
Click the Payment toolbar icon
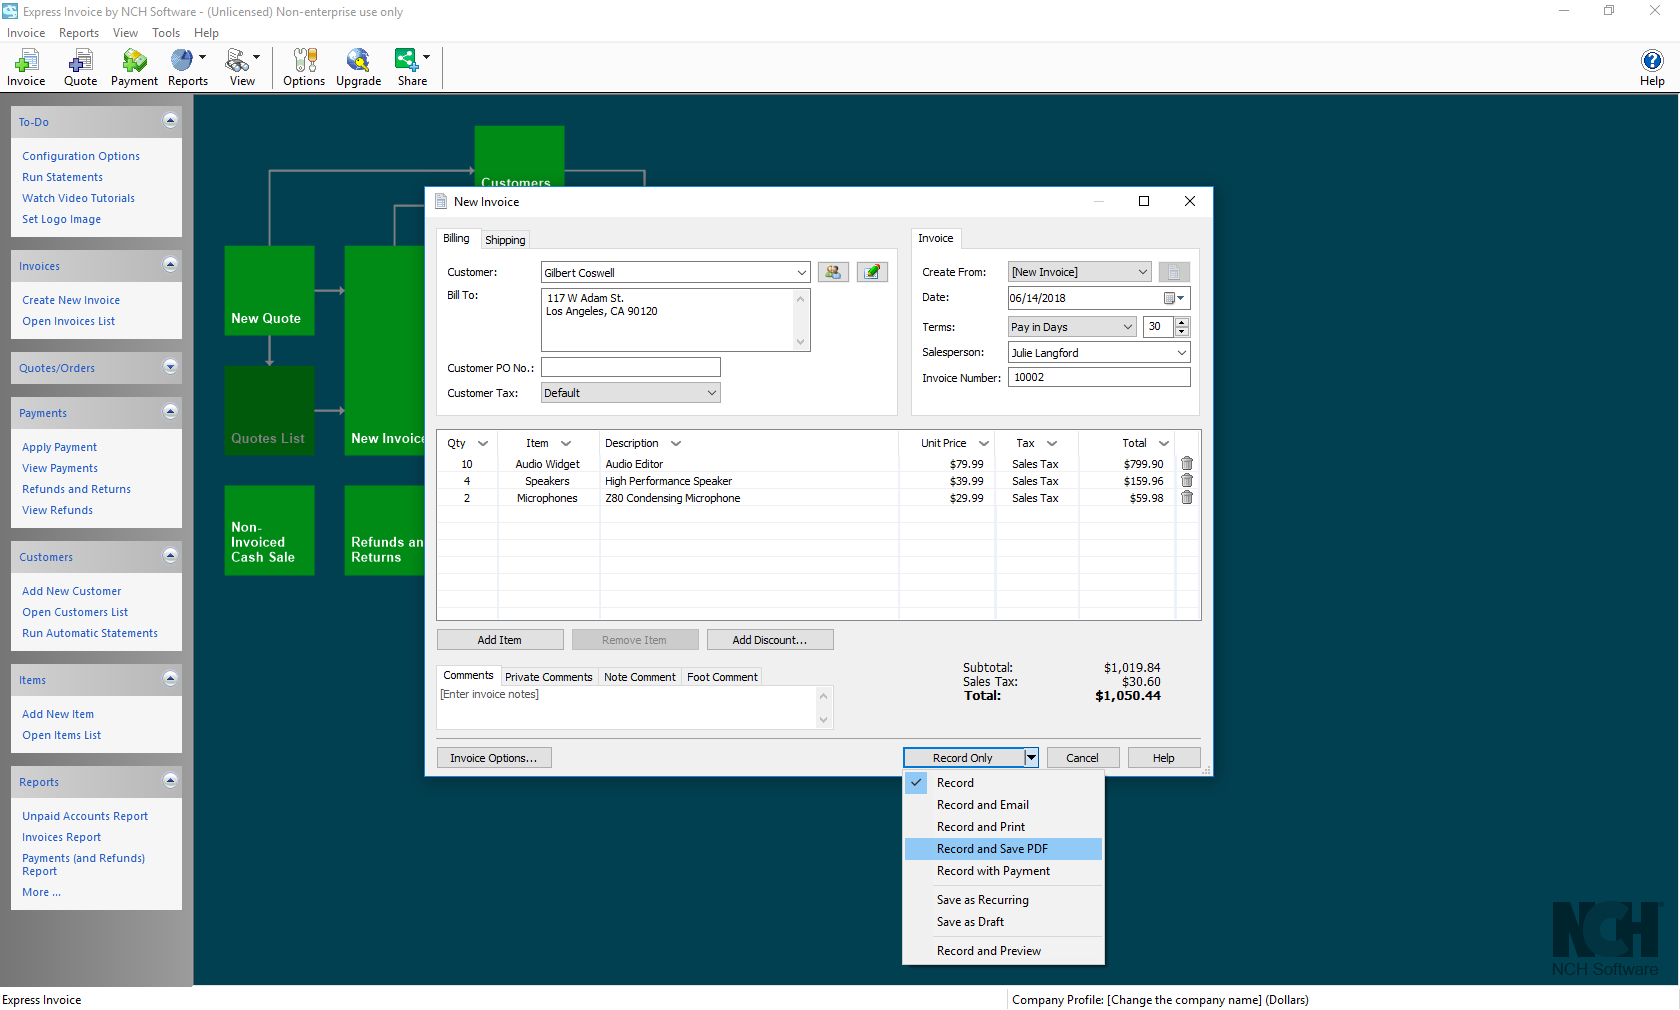(134, 68)
